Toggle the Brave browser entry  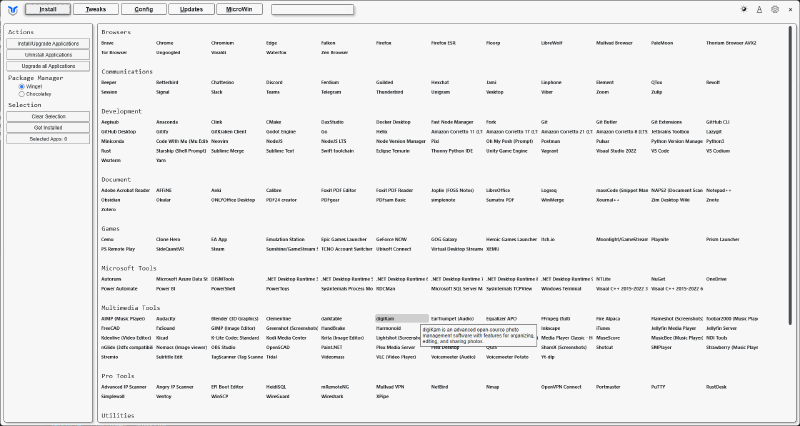click(x=107, y=43)
